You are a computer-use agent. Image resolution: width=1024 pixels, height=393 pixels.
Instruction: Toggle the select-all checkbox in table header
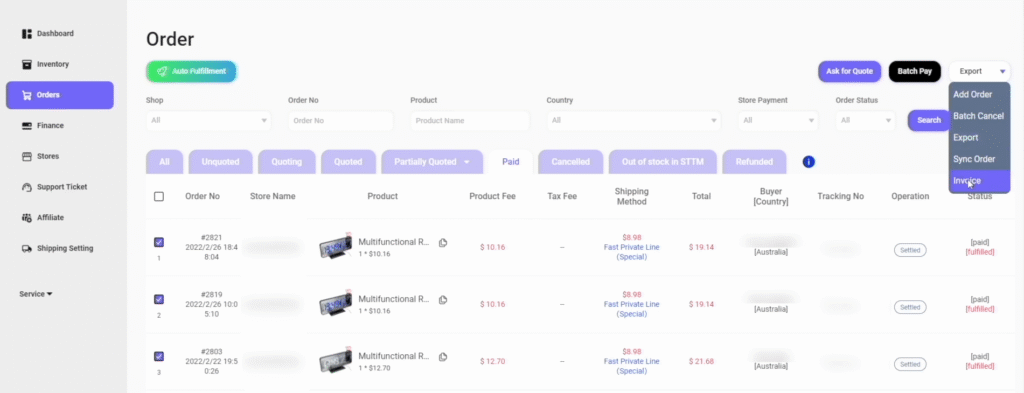click(159, 196)
